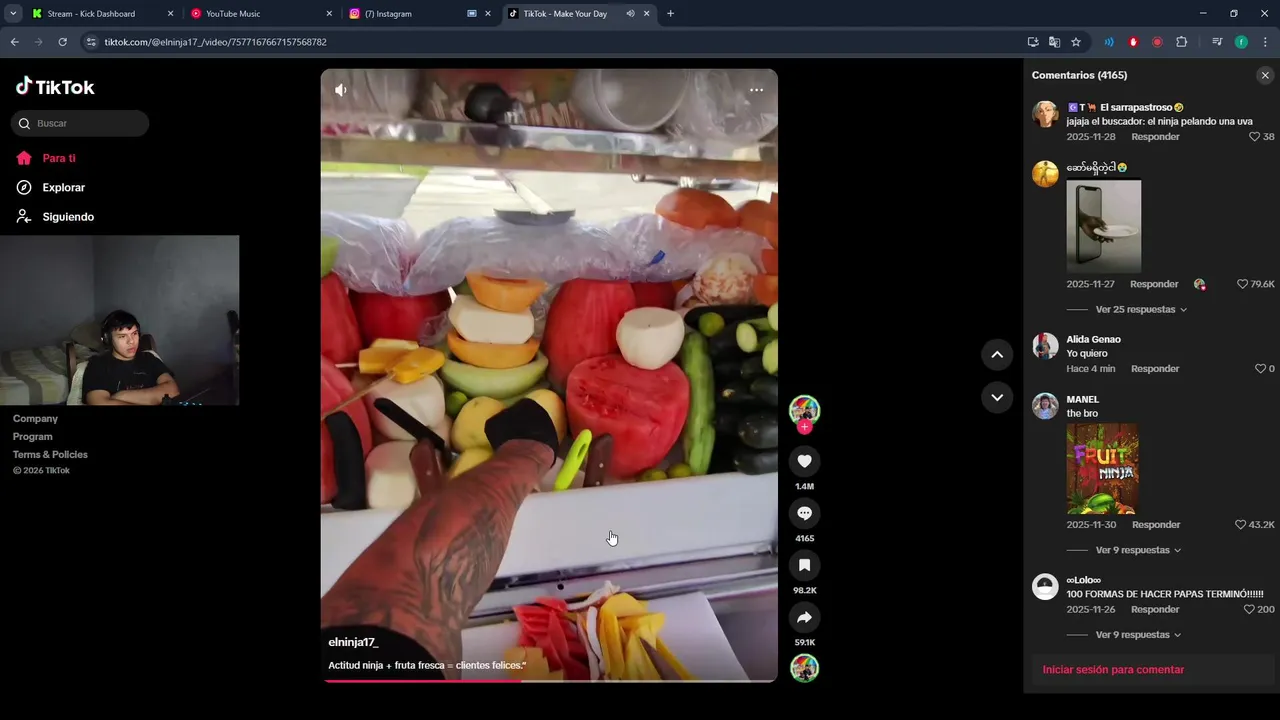Expand Ver 9 respuestas under MANEL
The width and height of the screenshot is (1280, 720).
[x=1138, y=550]
